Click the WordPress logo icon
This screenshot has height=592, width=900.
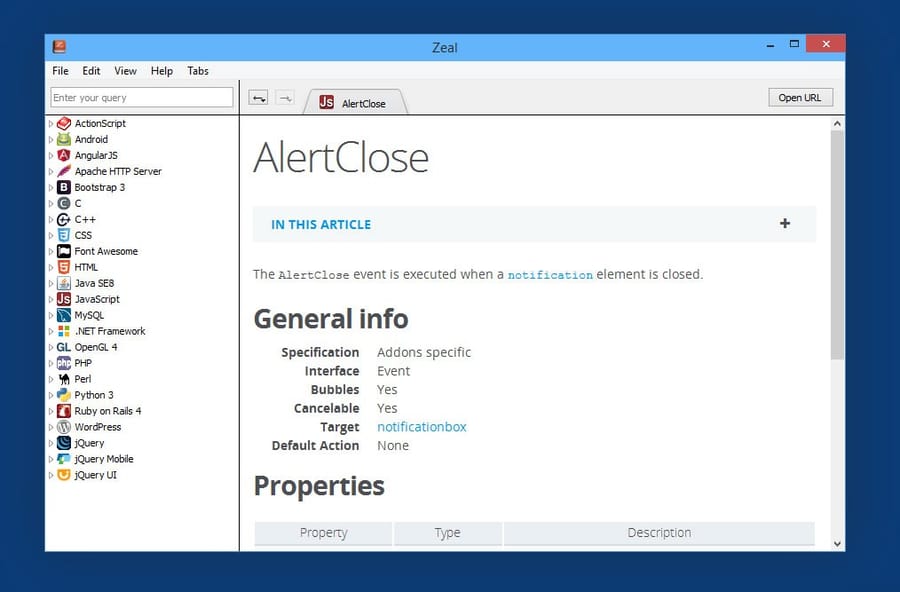64,427
